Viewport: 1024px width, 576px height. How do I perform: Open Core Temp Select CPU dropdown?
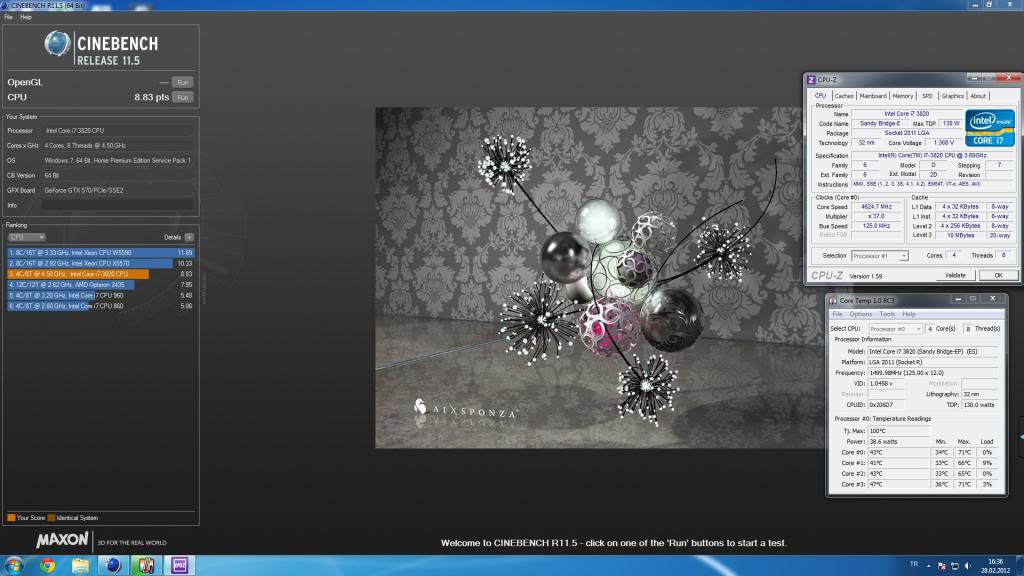895,329
